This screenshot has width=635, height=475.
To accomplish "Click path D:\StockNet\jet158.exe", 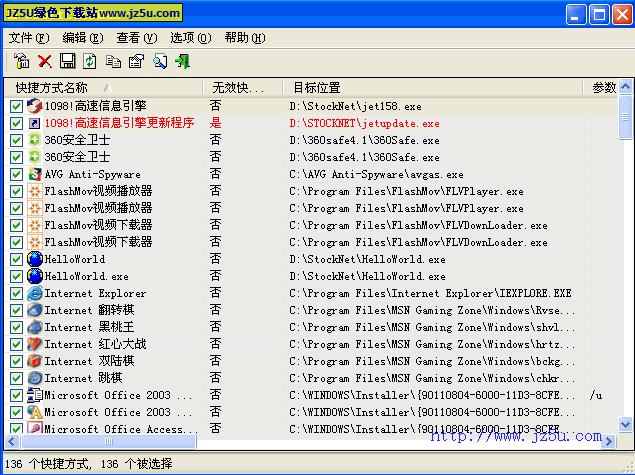I will [355, 107].
